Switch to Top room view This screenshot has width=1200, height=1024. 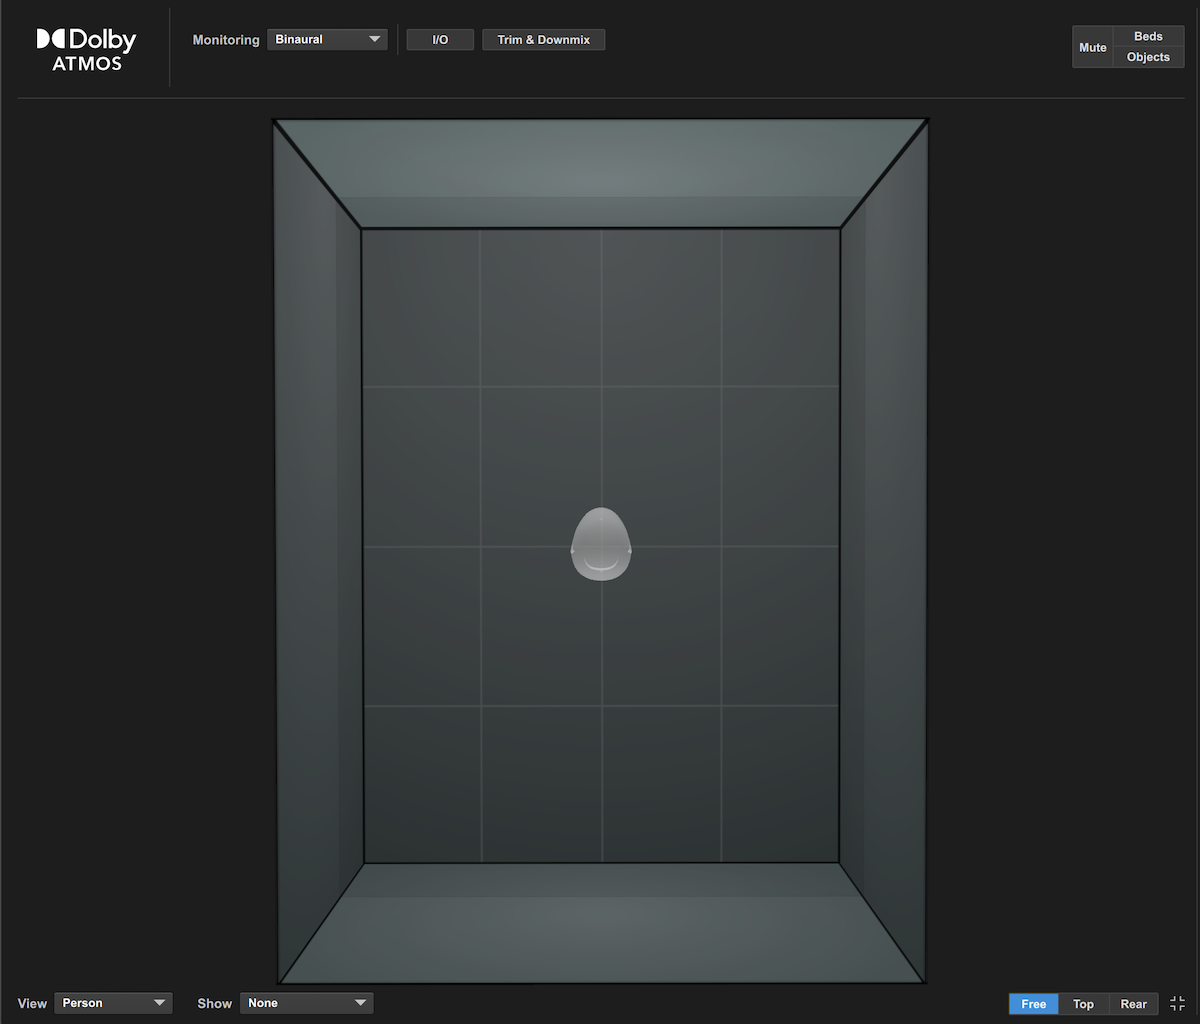(x=1083, y=1003)
